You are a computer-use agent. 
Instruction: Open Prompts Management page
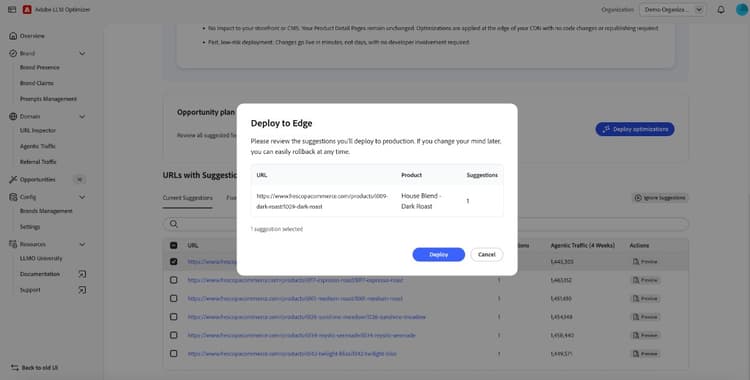[x=48, y=99]
